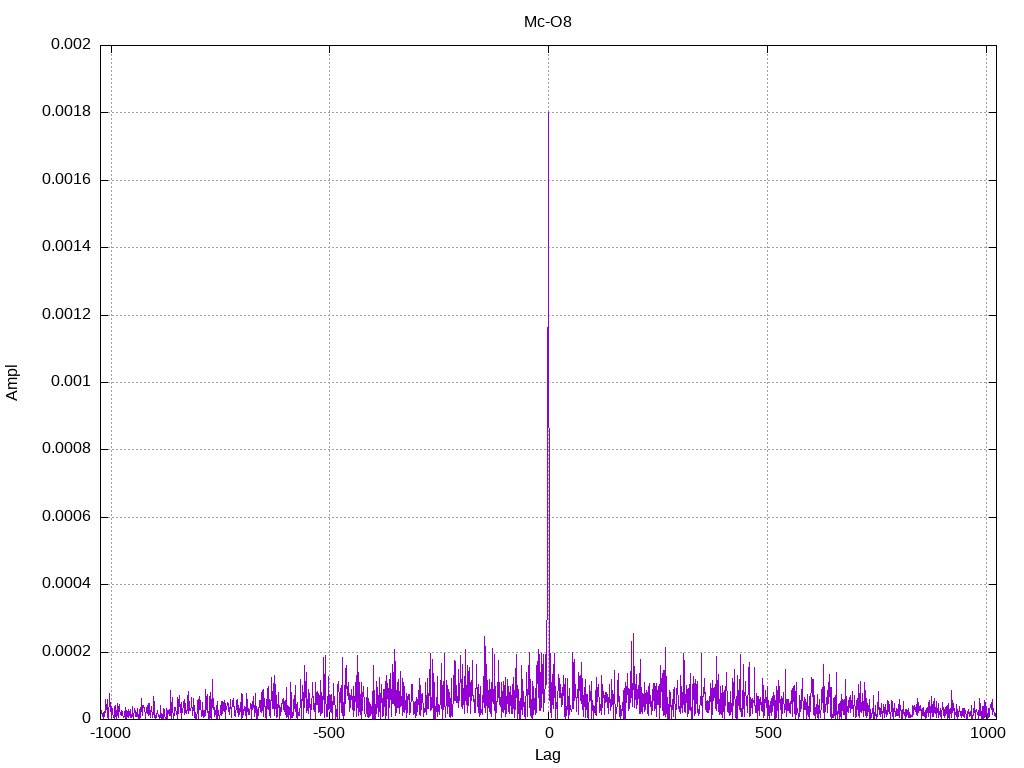Select the 0.0004 y-axis tick label

(x=66, y=584)
